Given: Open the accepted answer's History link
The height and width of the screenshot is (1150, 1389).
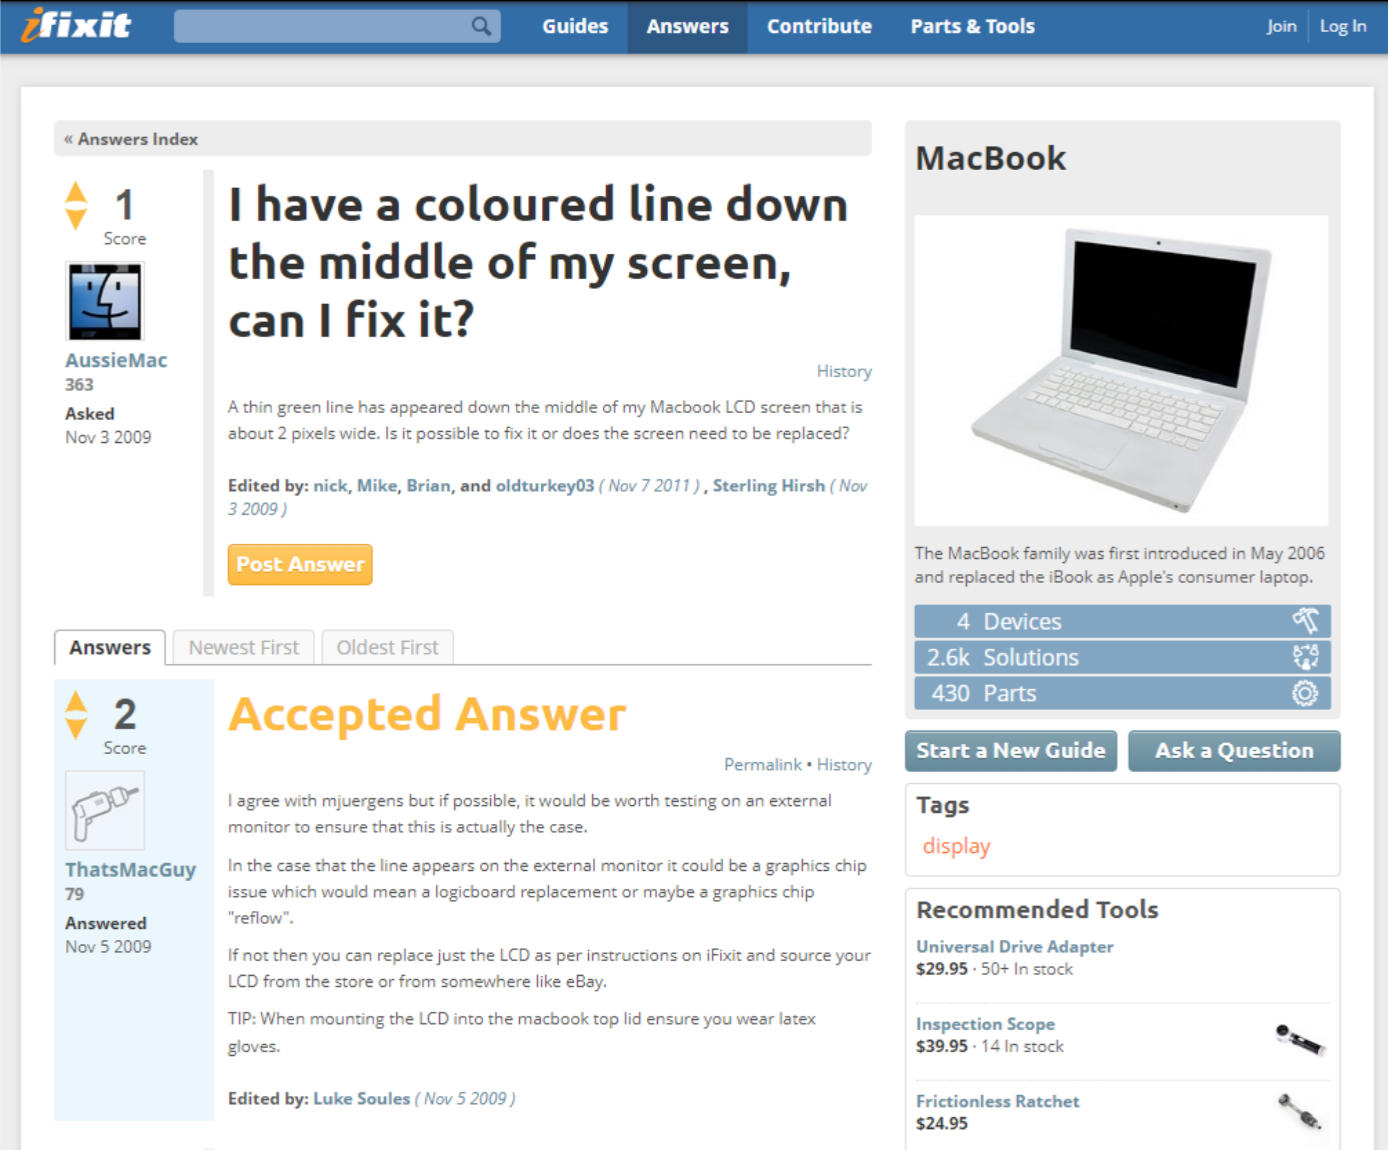Looking at the screenshot, I should [x=844, y=764].
